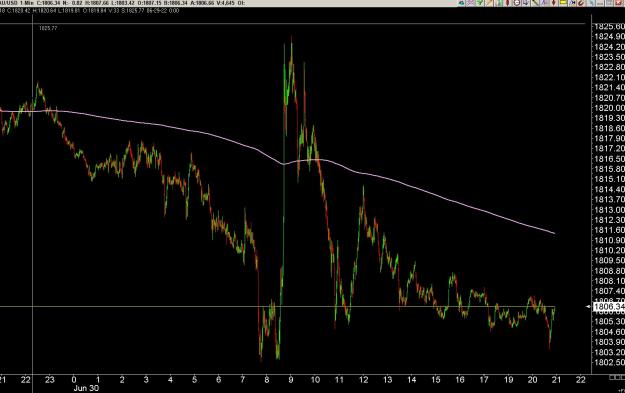Click the 1805.30 price axis label
This screenshot has height=393, width=625.
pyautogui.click(x=609, y=321)
